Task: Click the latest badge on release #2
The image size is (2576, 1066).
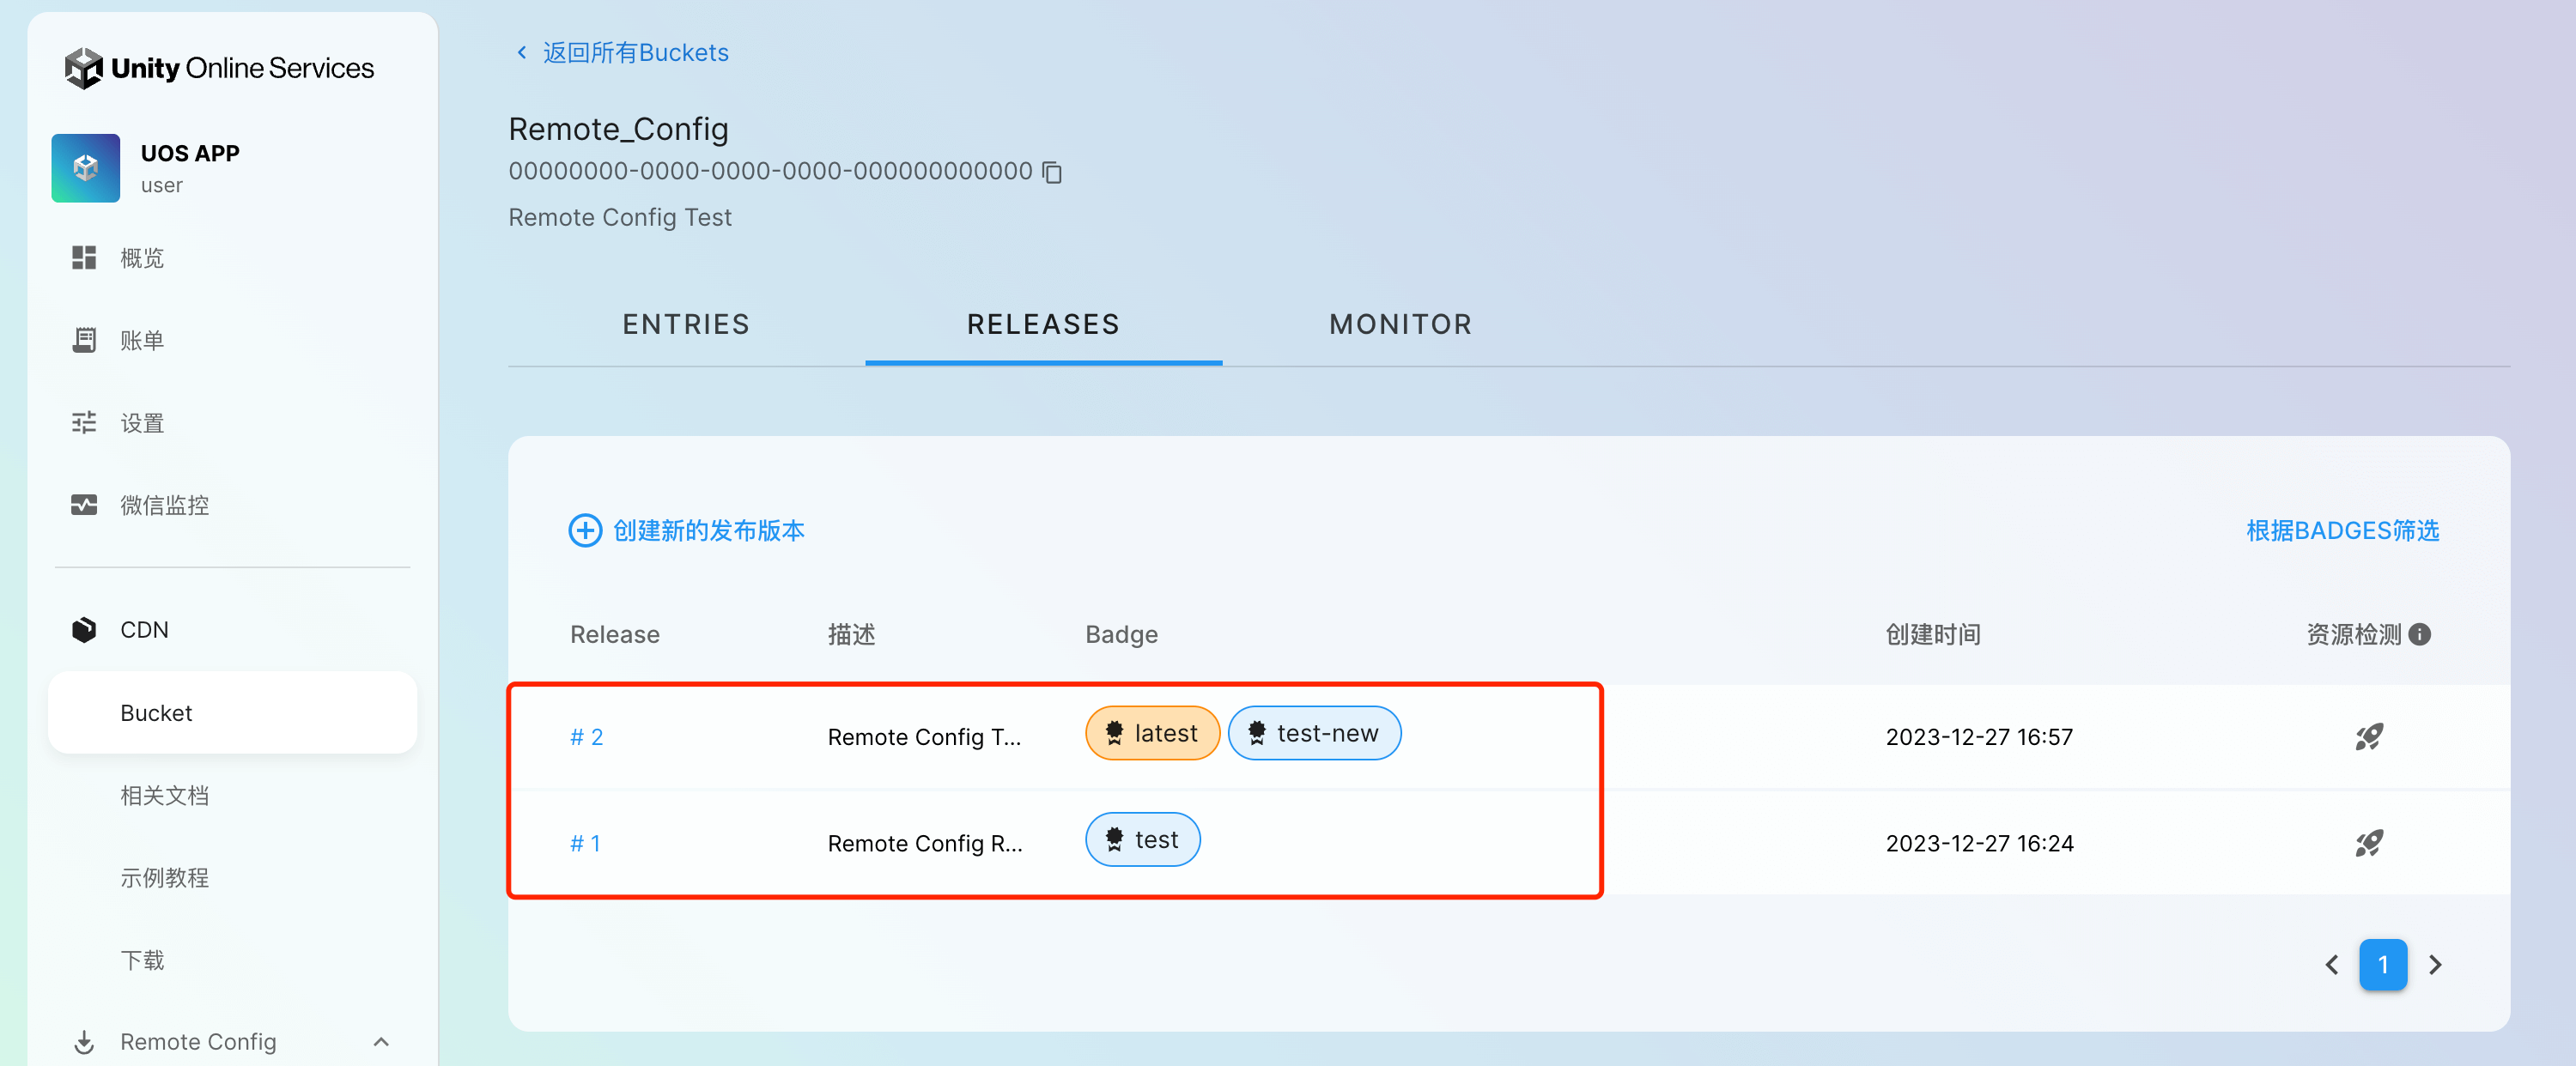Action: pos(1152,732)
